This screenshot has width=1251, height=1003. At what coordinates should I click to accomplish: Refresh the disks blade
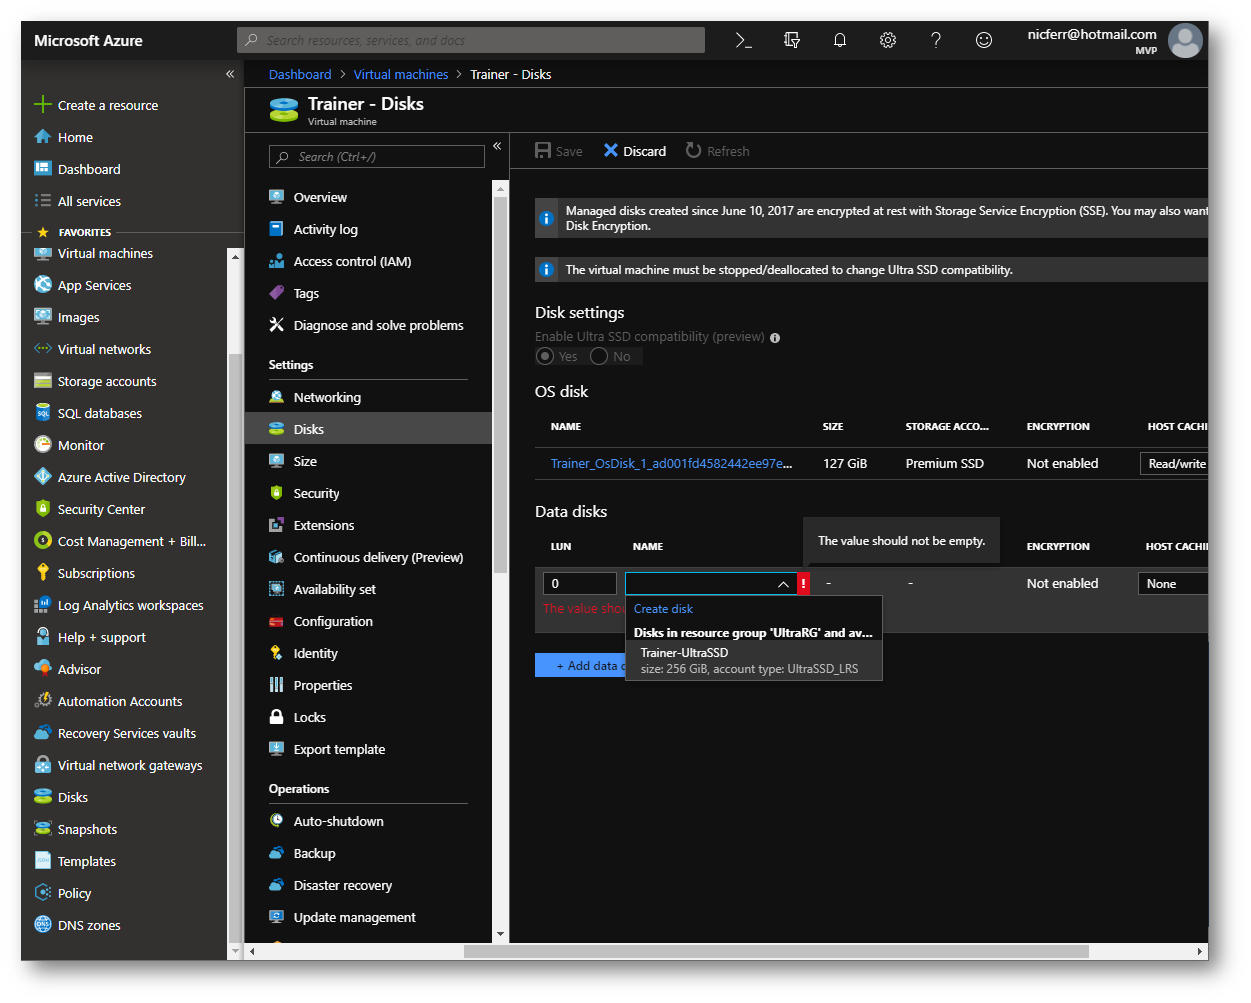[x=718, y=151]
